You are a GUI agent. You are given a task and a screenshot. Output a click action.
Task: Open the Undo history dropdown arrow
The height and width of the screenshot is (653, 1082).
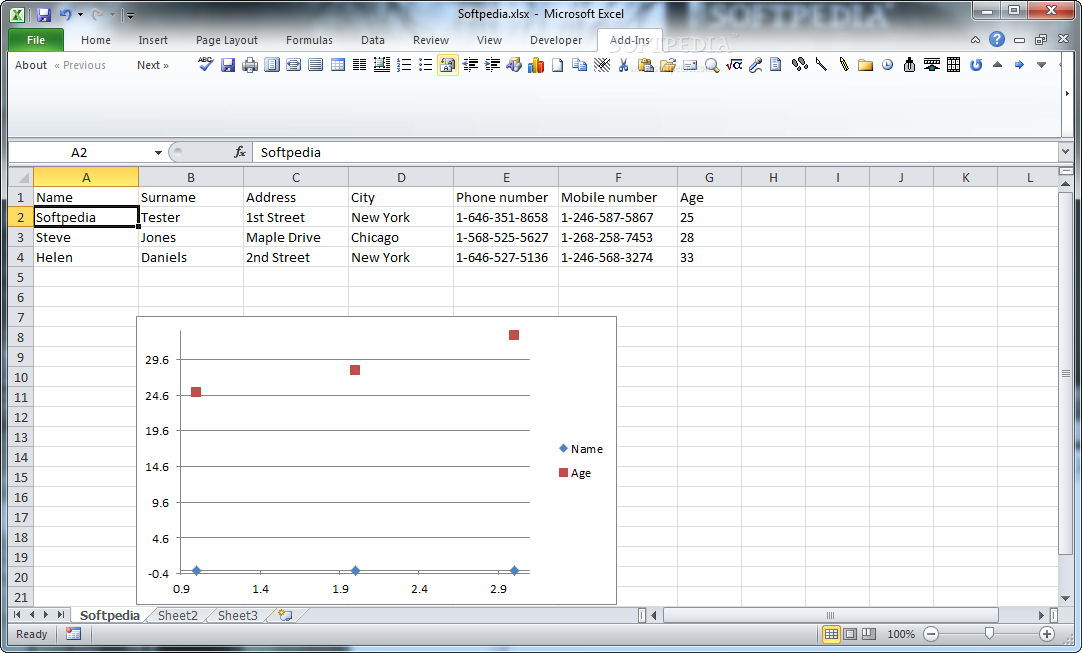click(80, 14)
